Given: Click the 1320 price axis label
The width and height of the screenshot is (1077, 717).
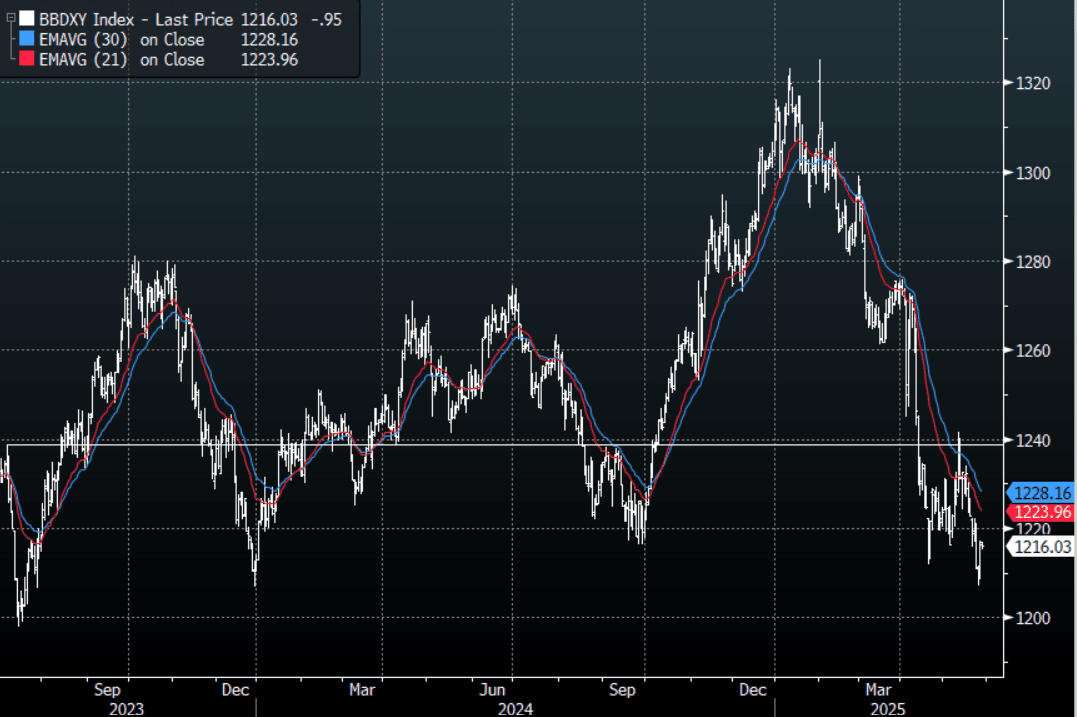Looking at the screenshot, I should 1030,83.
